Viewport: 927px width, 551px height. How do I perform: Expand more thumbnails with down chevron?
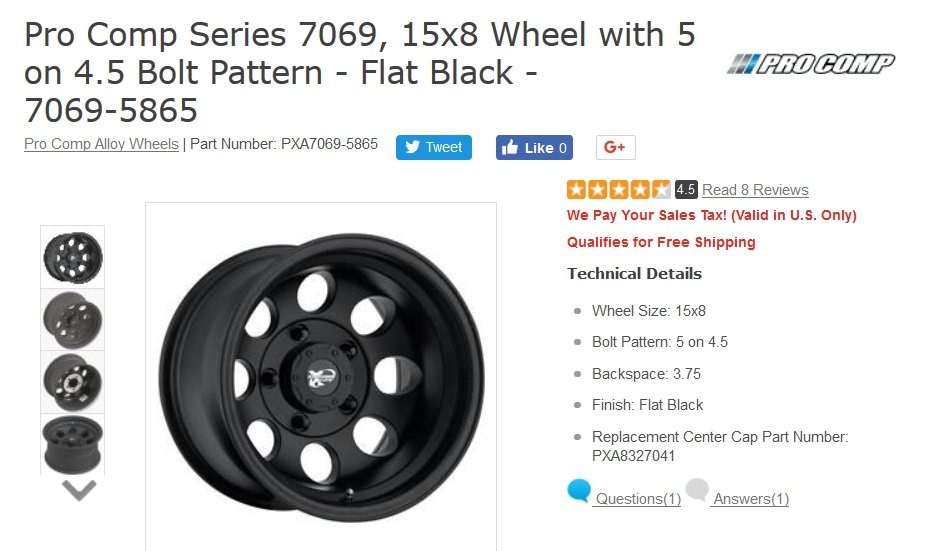pyautogui.click(x=79, y=490)
